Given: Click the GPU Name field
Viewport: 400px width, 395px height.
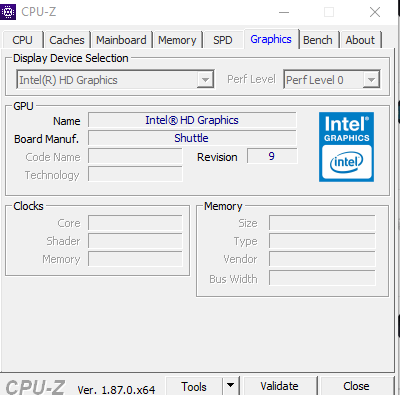Looking at the screenshot, I should coord(192,120).
